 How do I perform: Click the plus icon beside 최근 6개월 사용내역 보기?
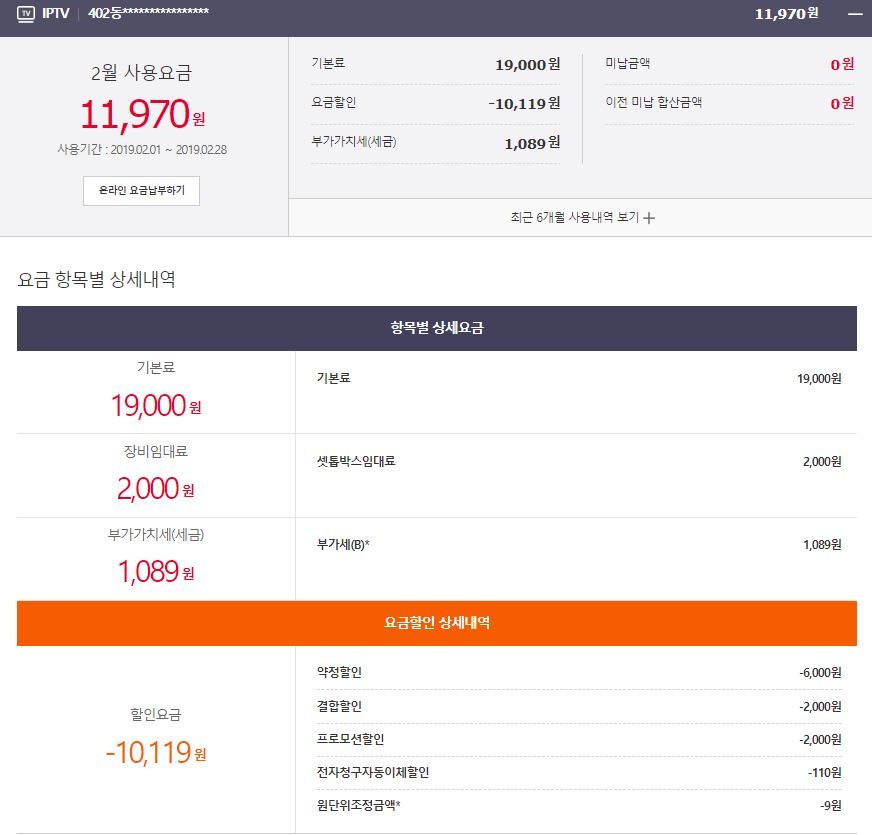649,218
